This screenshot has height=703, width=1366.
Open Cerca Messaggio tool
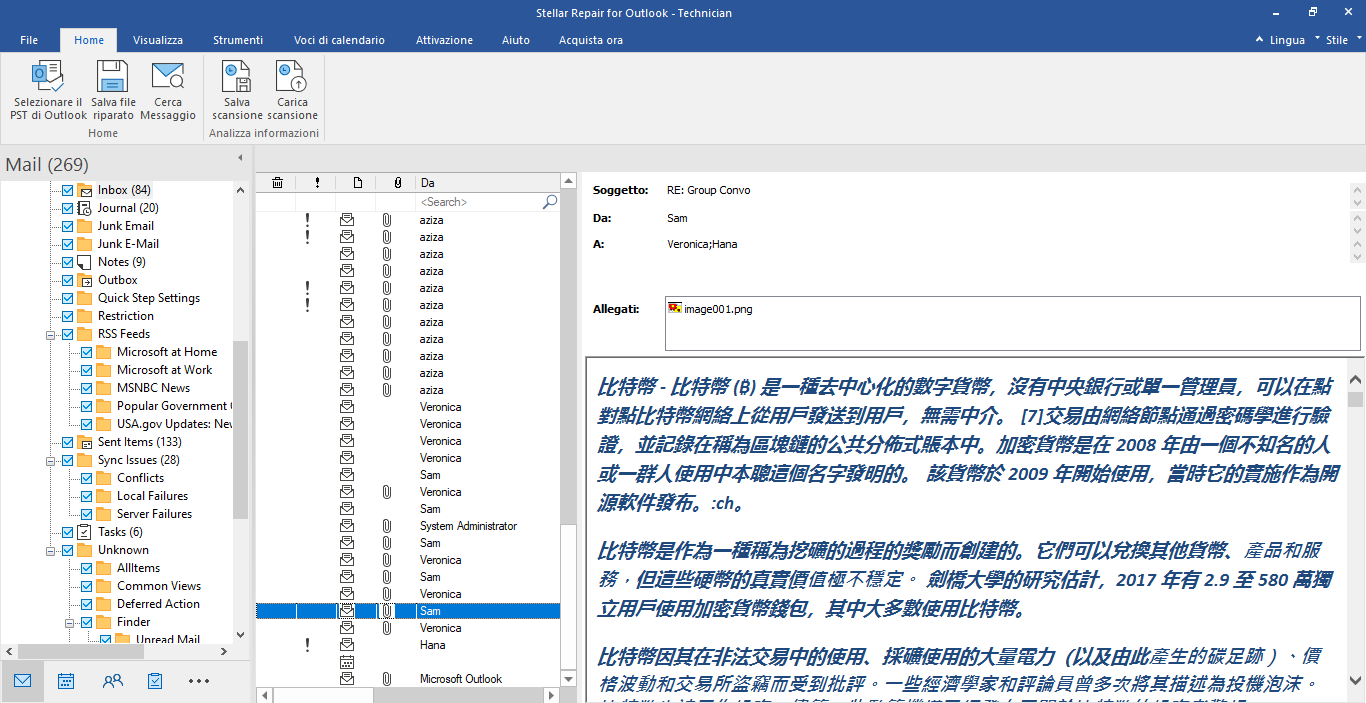[168, 77]
